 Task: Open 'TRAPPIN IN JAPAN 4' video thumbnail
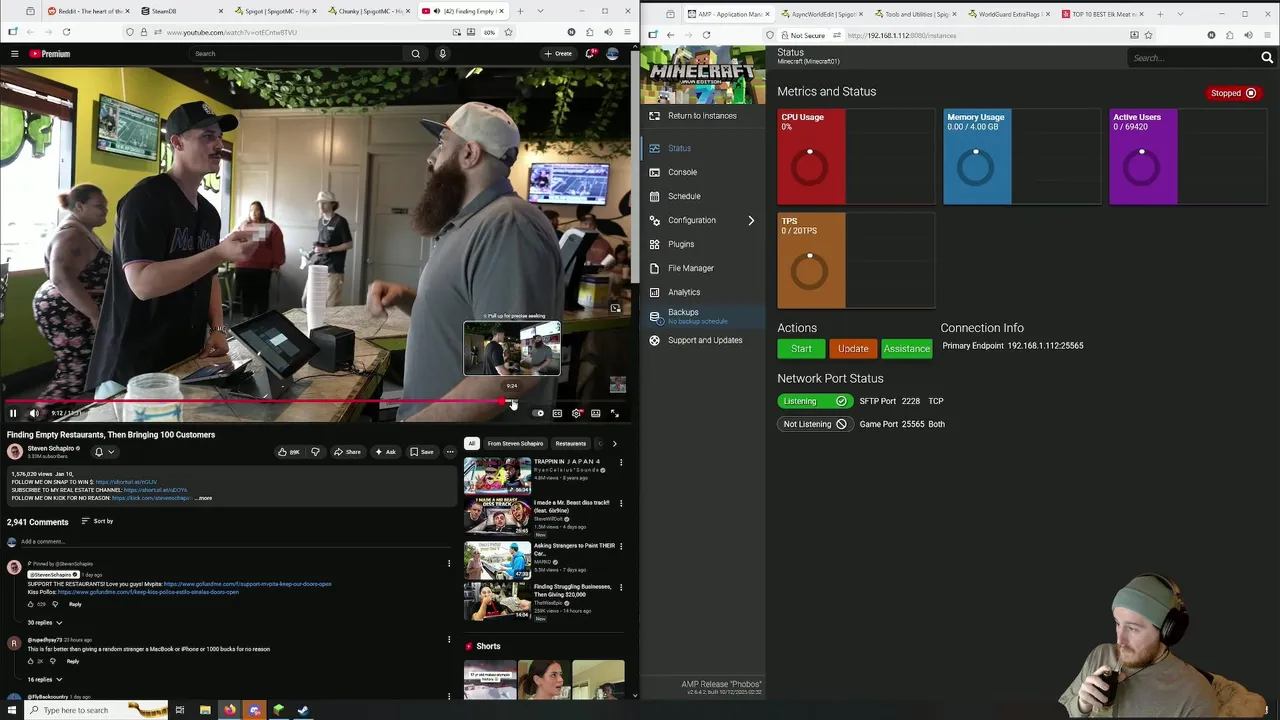(x=497, y=476)
